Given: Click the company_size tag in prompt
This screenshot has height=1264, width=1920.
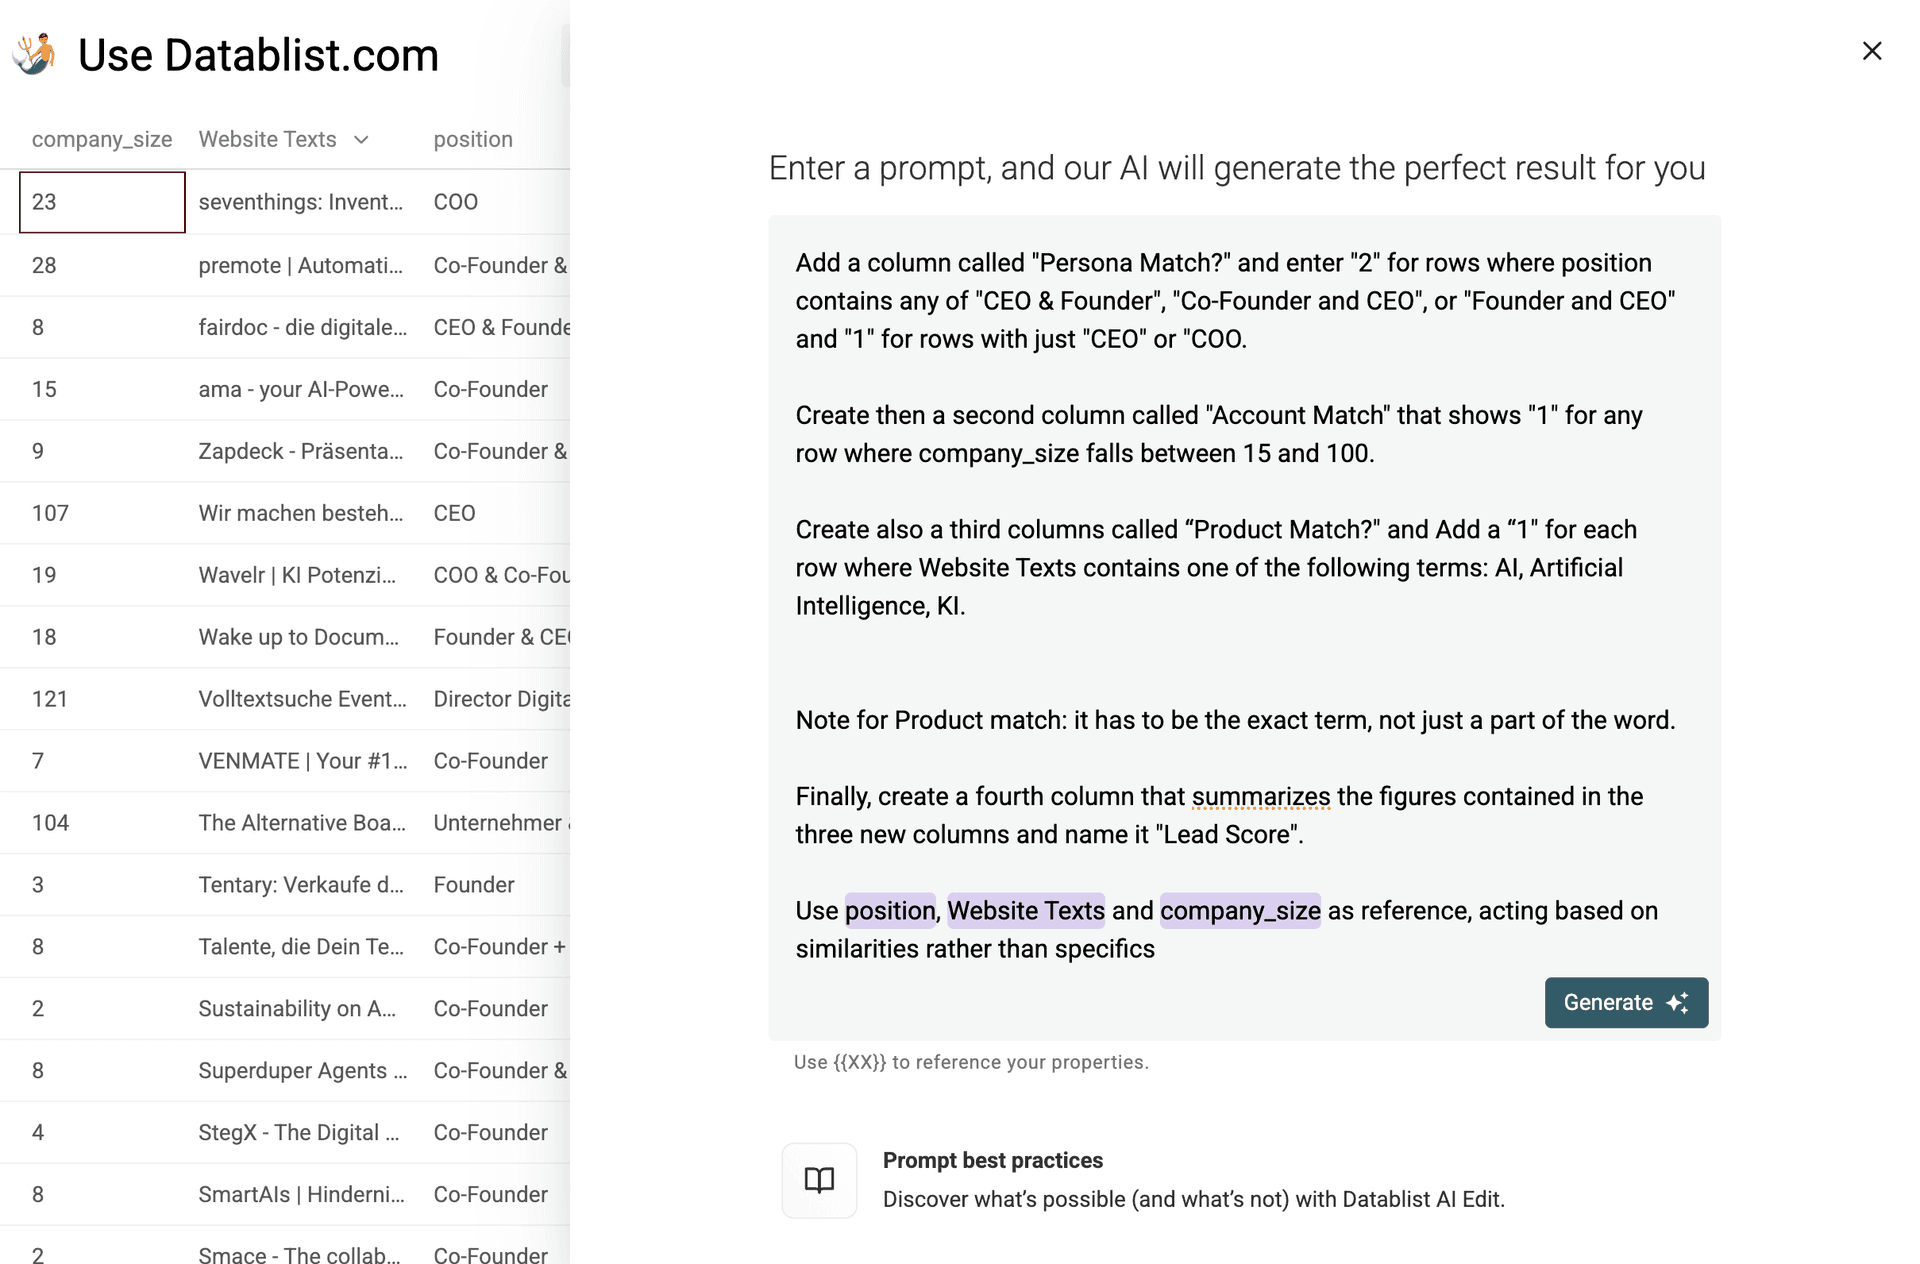Looking at the screenshot, I should (1240, 911).
